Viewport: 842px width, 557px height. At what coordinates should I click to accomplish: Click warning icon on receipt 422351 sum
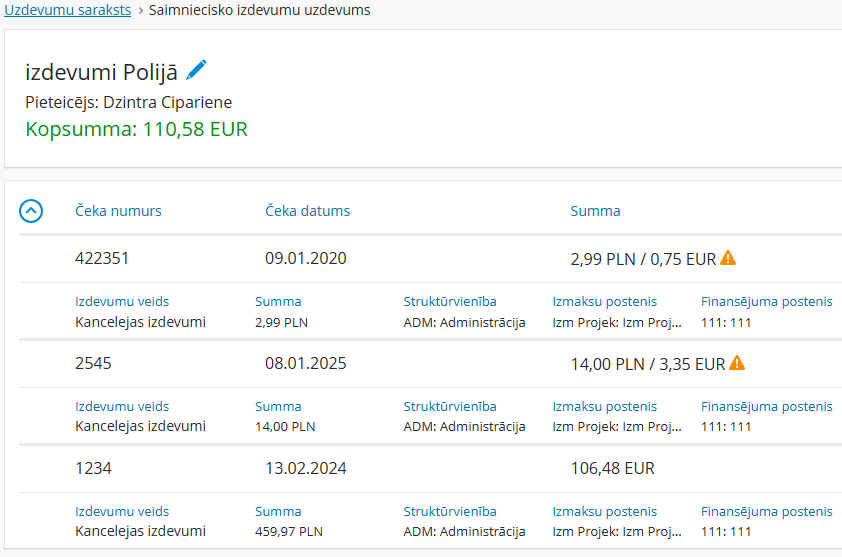point(728,258)
